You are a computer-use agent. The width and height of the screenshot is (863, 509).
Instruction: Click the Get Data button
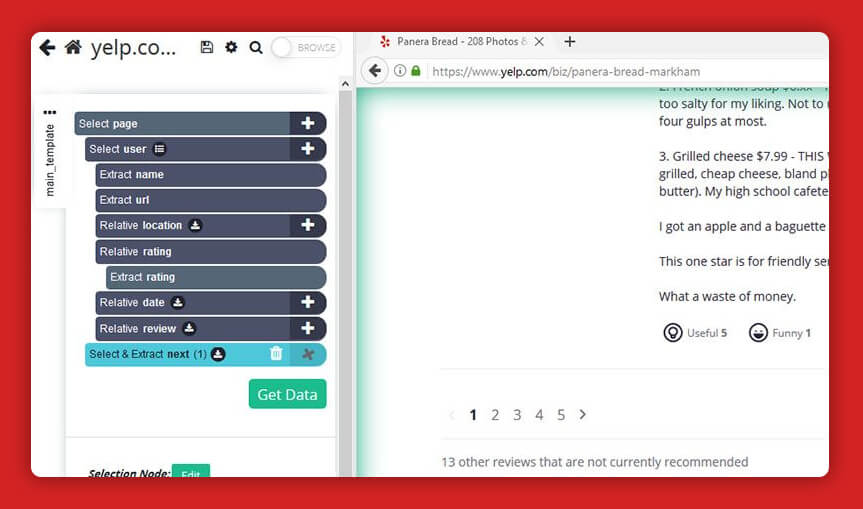point(287,394)
